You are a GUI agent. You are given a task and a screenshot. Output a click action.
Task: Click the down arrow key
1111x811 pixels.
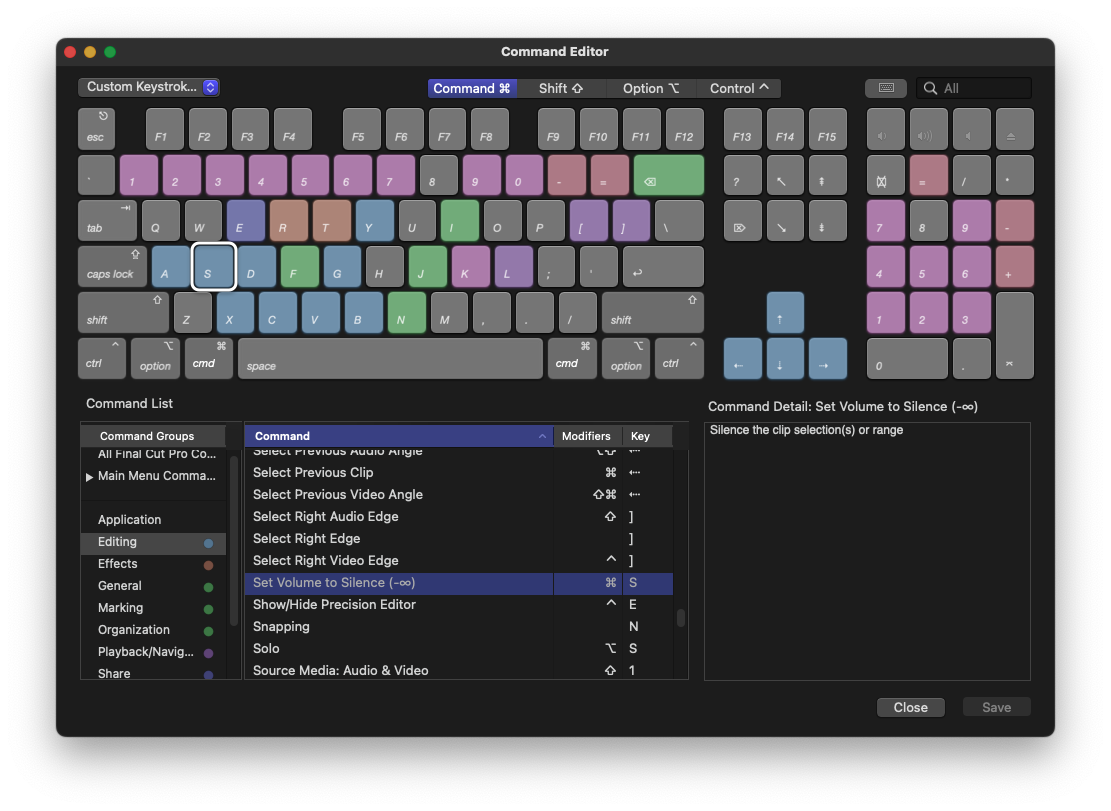(785, 358)
